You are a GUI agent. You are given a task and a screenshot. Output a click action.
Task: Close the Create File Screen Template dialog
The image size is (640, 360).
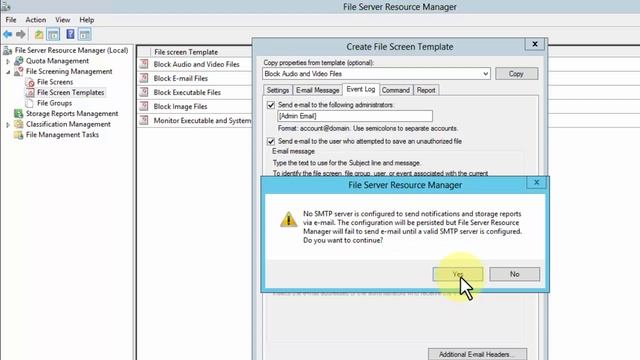(535, 44)
